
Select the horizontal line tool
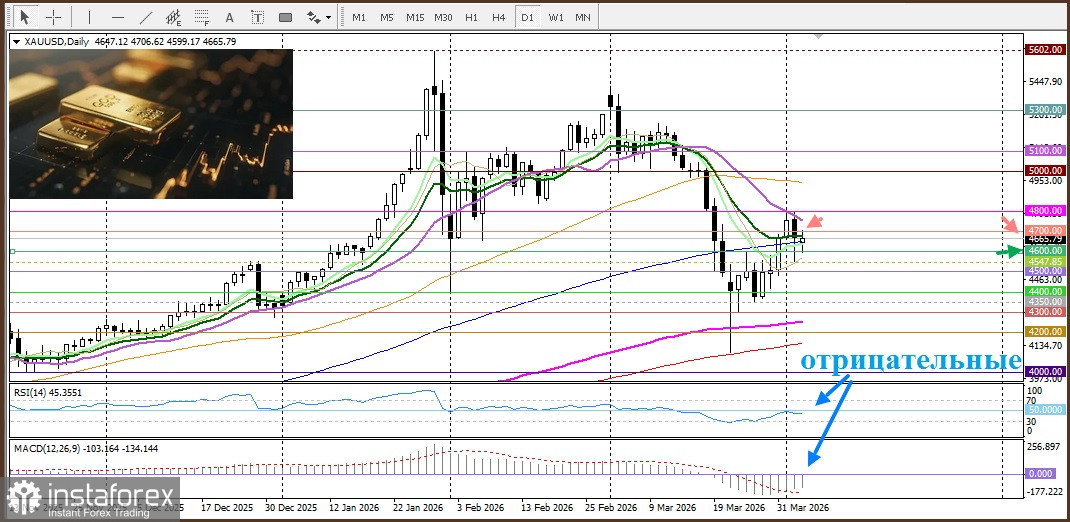pos(116,17)
